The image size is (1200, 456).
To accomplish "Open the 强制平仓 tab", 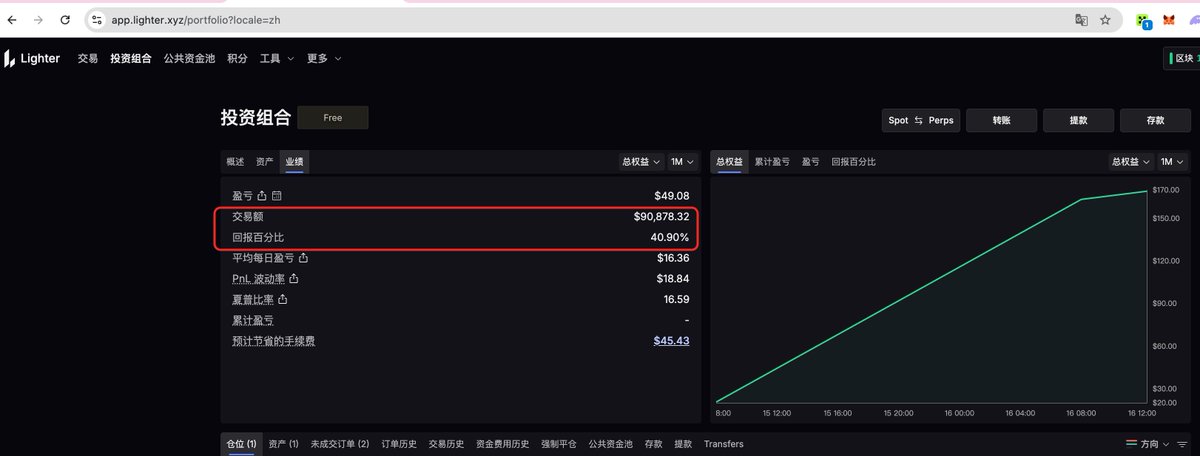I will pyautogui.click(x=559, y=444).
